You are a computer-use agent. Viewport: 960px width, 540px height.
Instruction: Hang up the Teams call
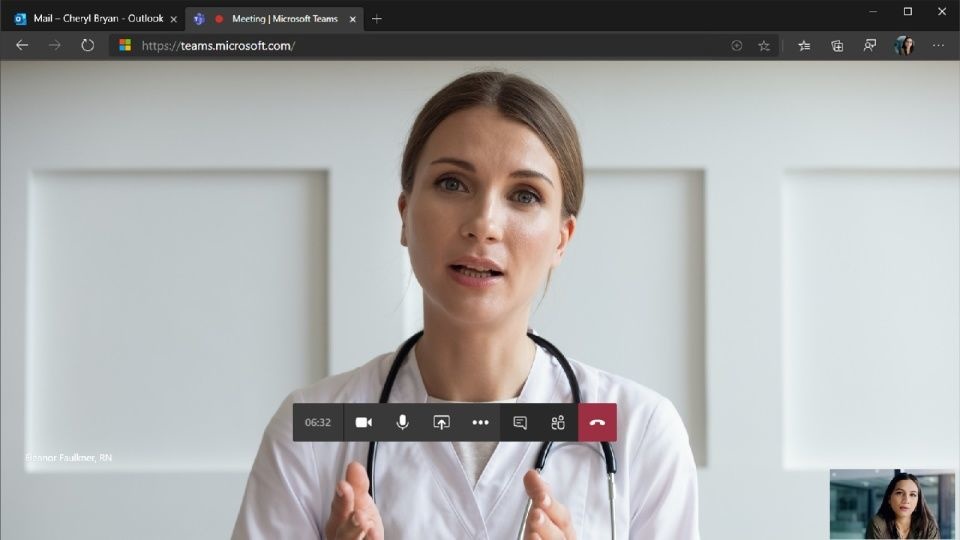[x=597, y=423]
